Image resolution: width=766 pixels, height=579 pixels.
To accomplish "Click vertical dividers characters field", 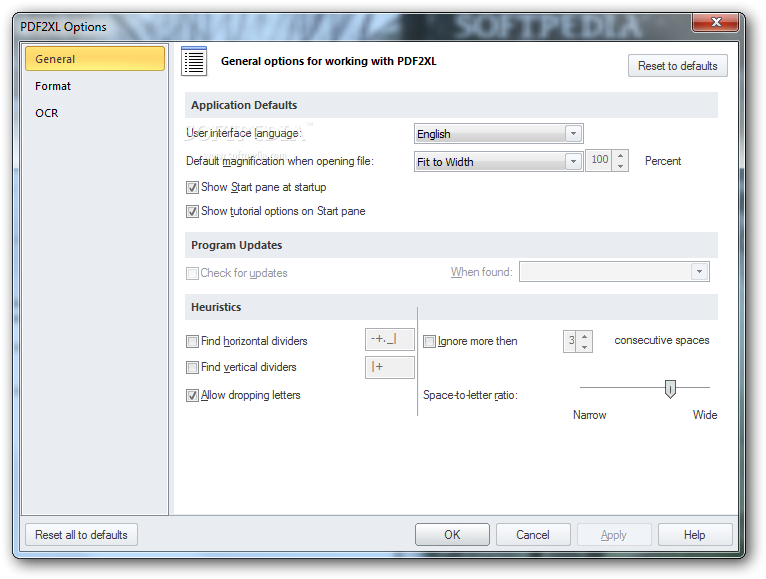I will 390,367.
